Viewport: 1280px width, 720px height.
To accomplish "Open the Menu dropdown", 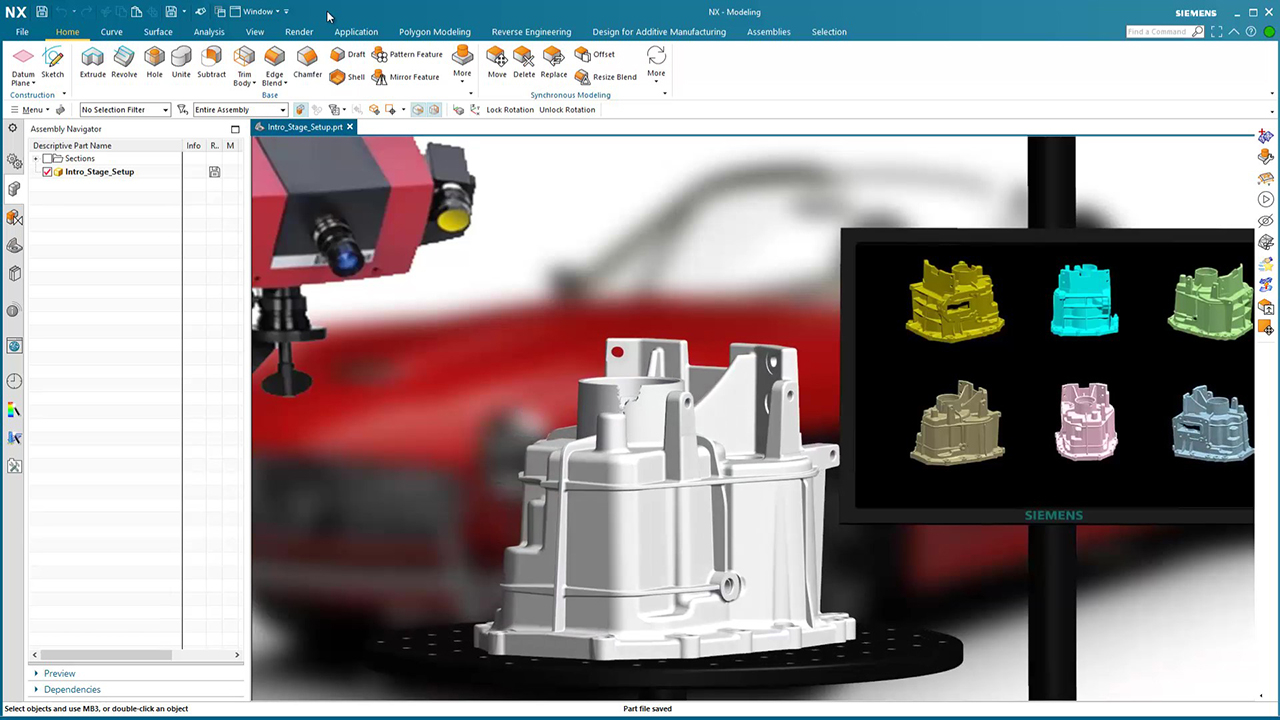I will click(x=30, y=110).
